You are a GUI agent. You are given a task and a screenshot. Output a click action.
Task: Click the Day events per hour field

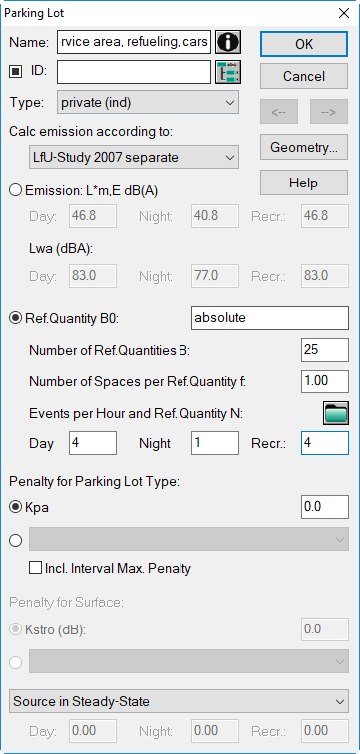pos(93,443)
